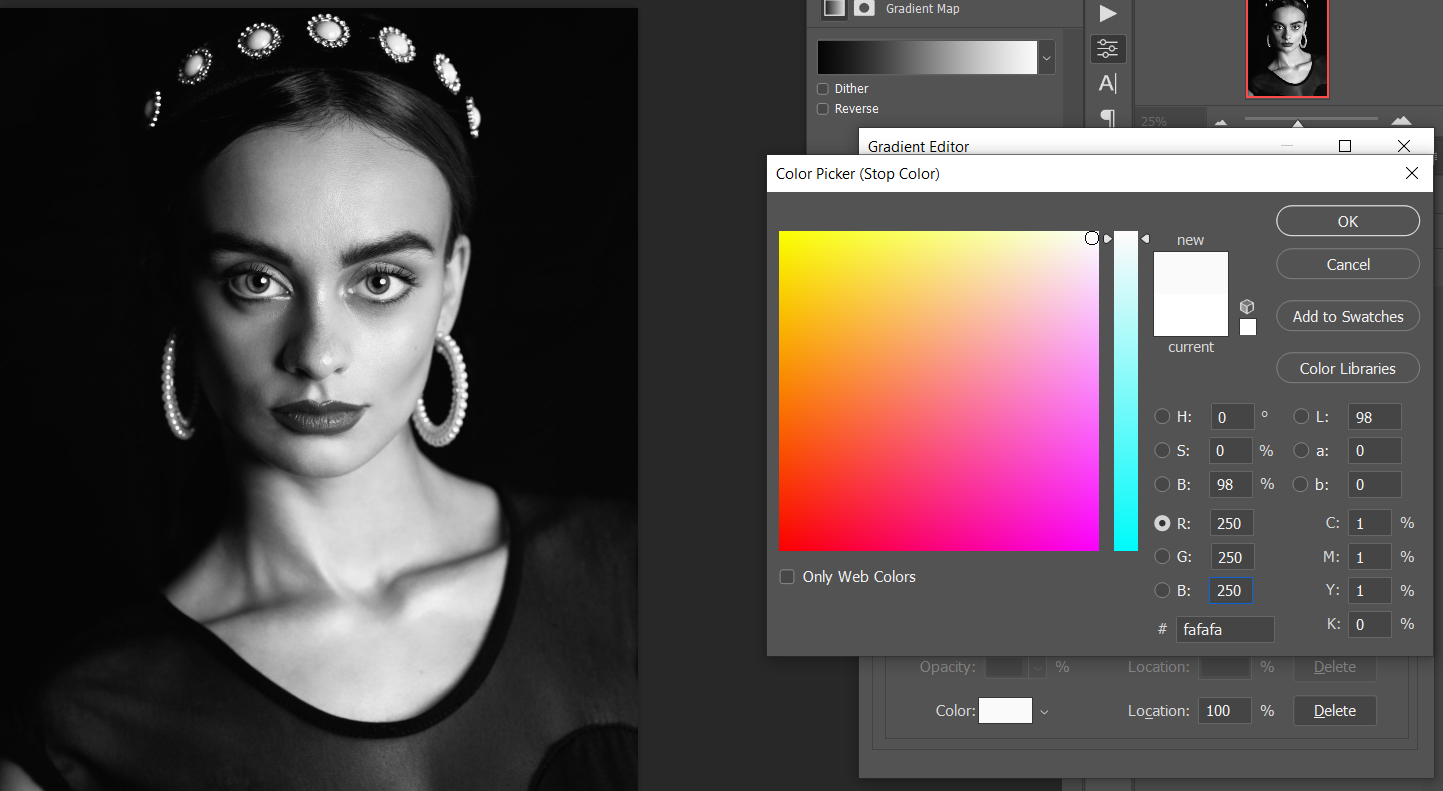Open the Properties panel sliders icon

[x=1108, y=49]
